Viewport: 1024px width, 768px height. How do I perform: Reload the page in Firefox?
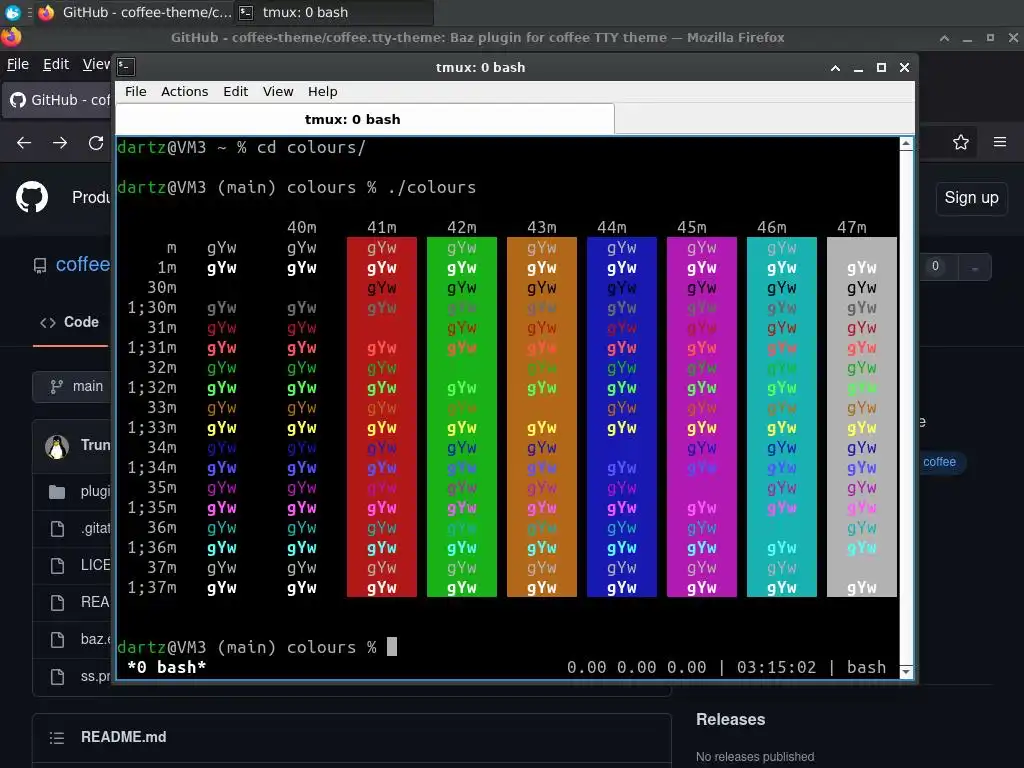96,142
